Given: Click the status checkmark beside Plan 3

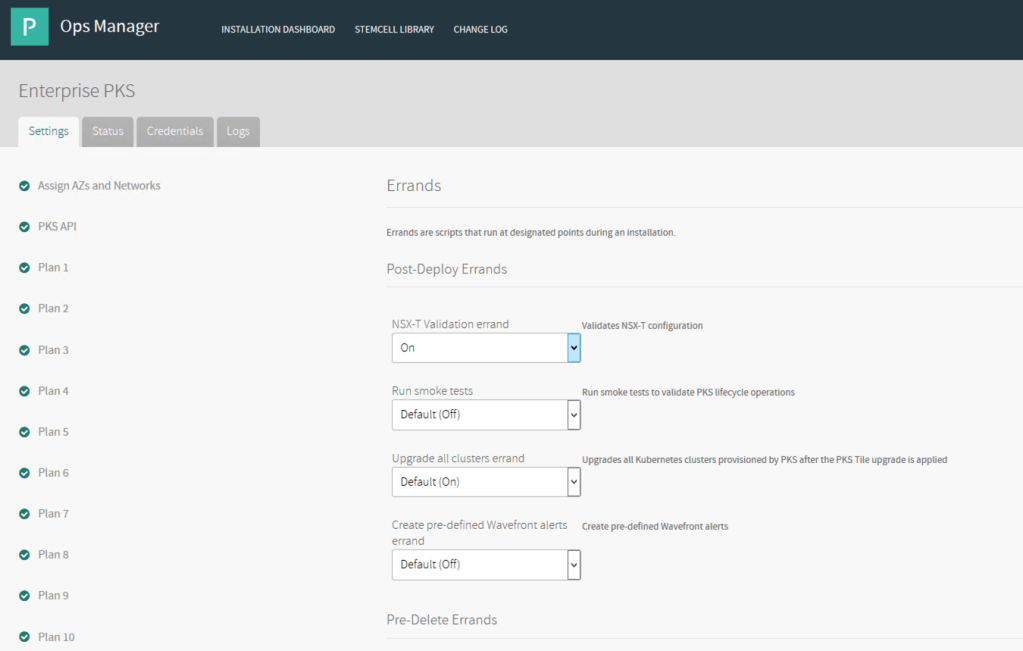Looking at the screenshot, I should click(24, 350).
